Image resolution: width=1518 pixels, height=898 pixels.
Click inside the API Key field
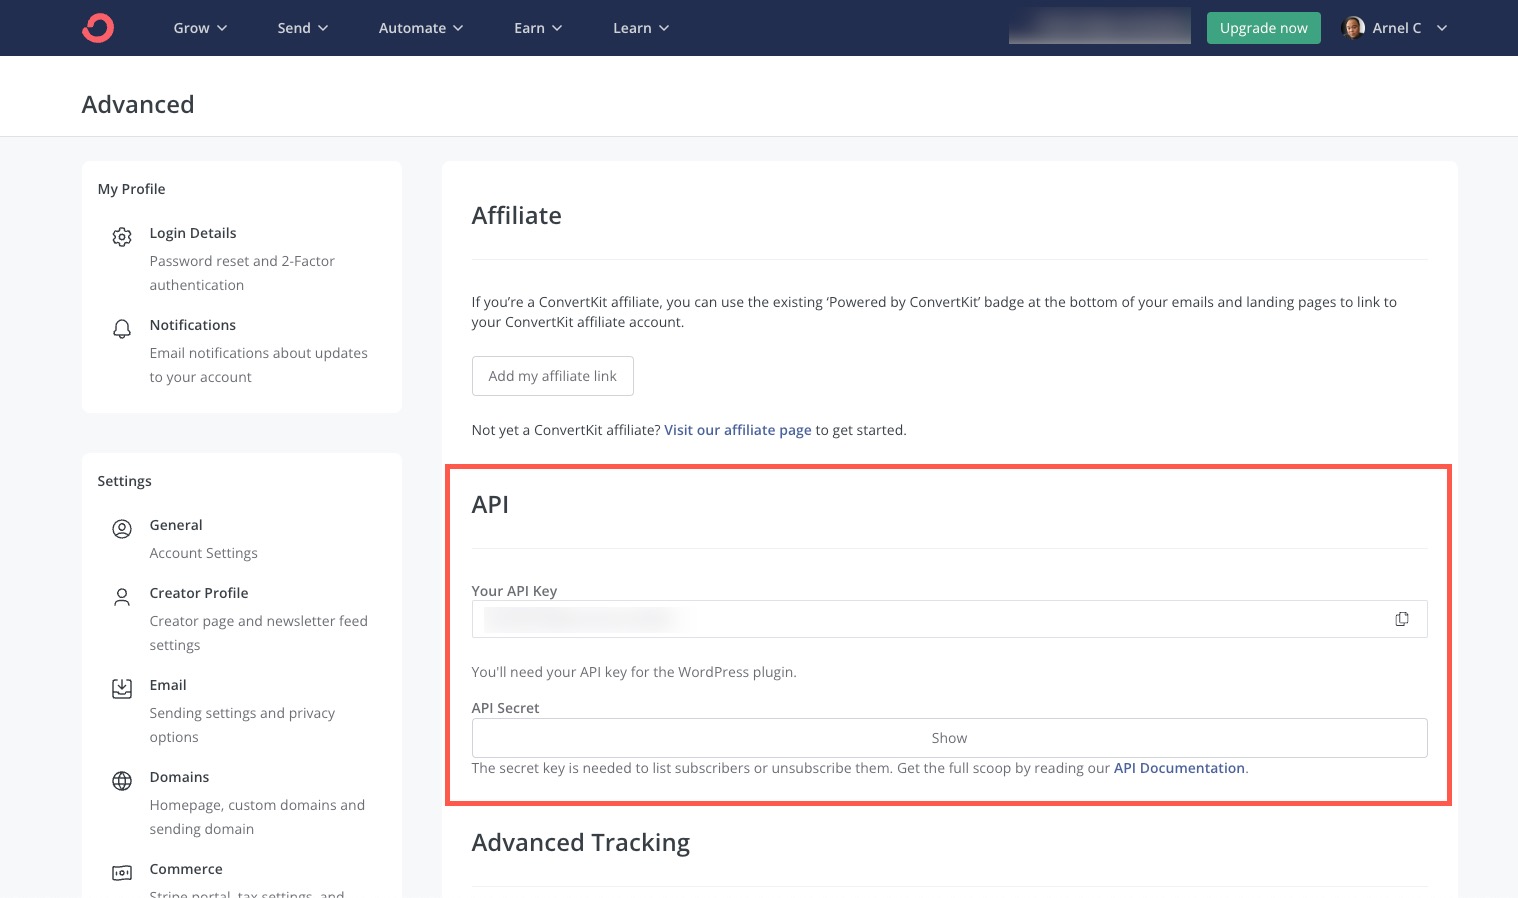point(900,618)
